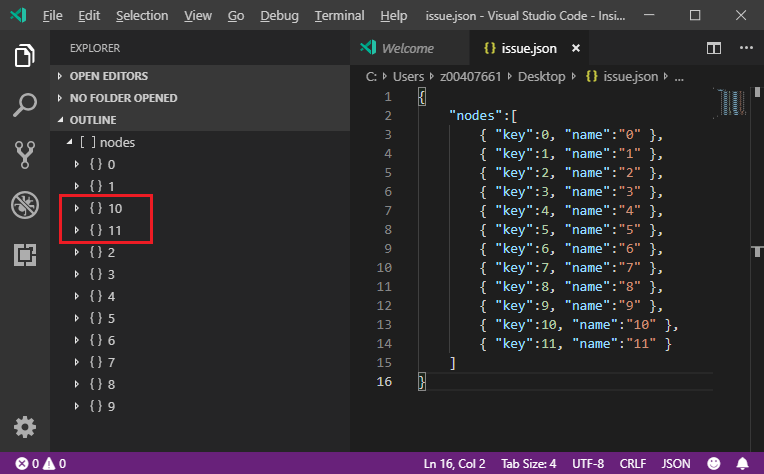Expand the NO FOLDER OPENED section
The image size is (764, 474).
pos(200,98)
